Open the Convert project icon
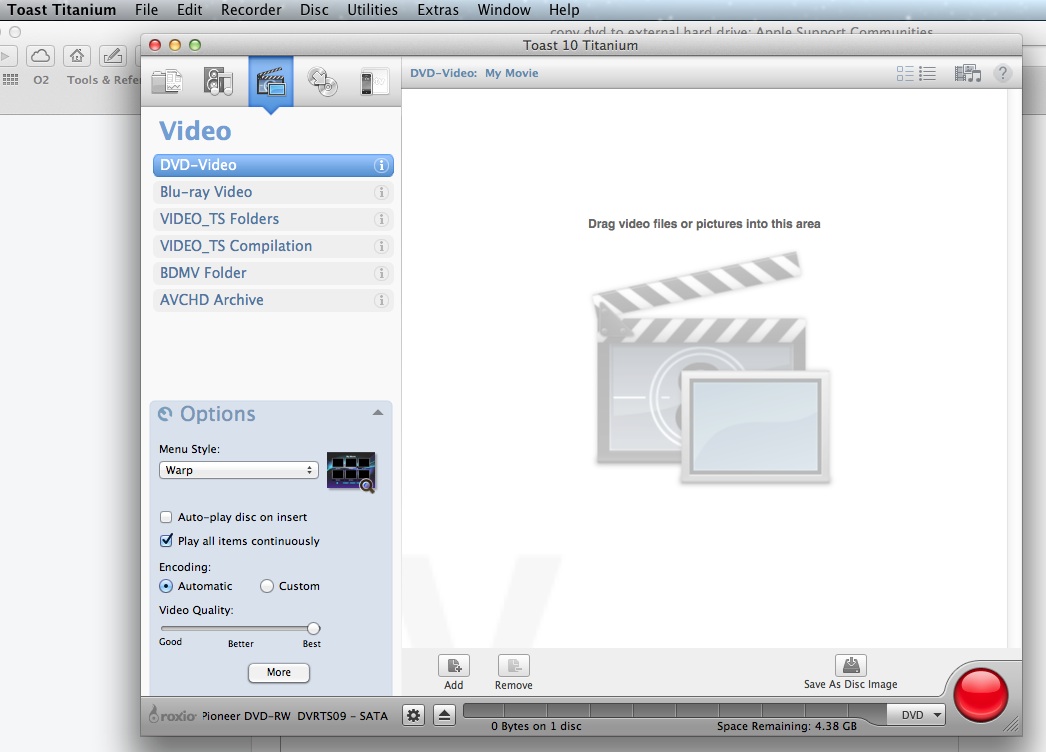 pos(374,81)
